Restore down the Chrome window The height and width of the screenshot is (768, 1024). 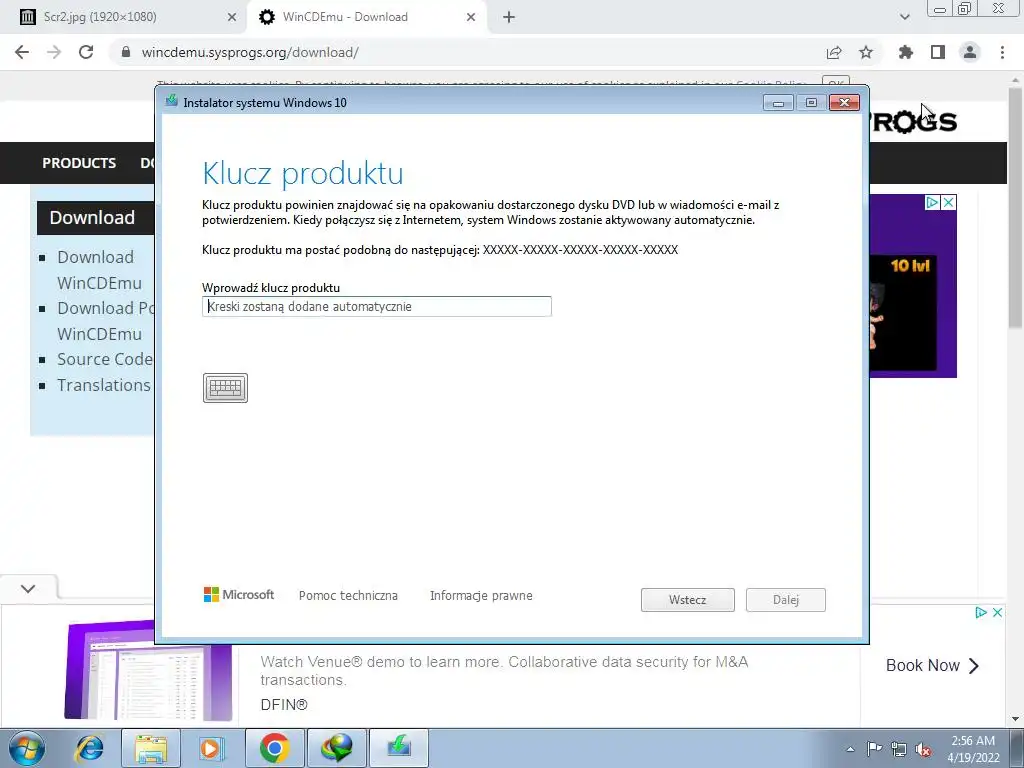[x=965, y=8]
